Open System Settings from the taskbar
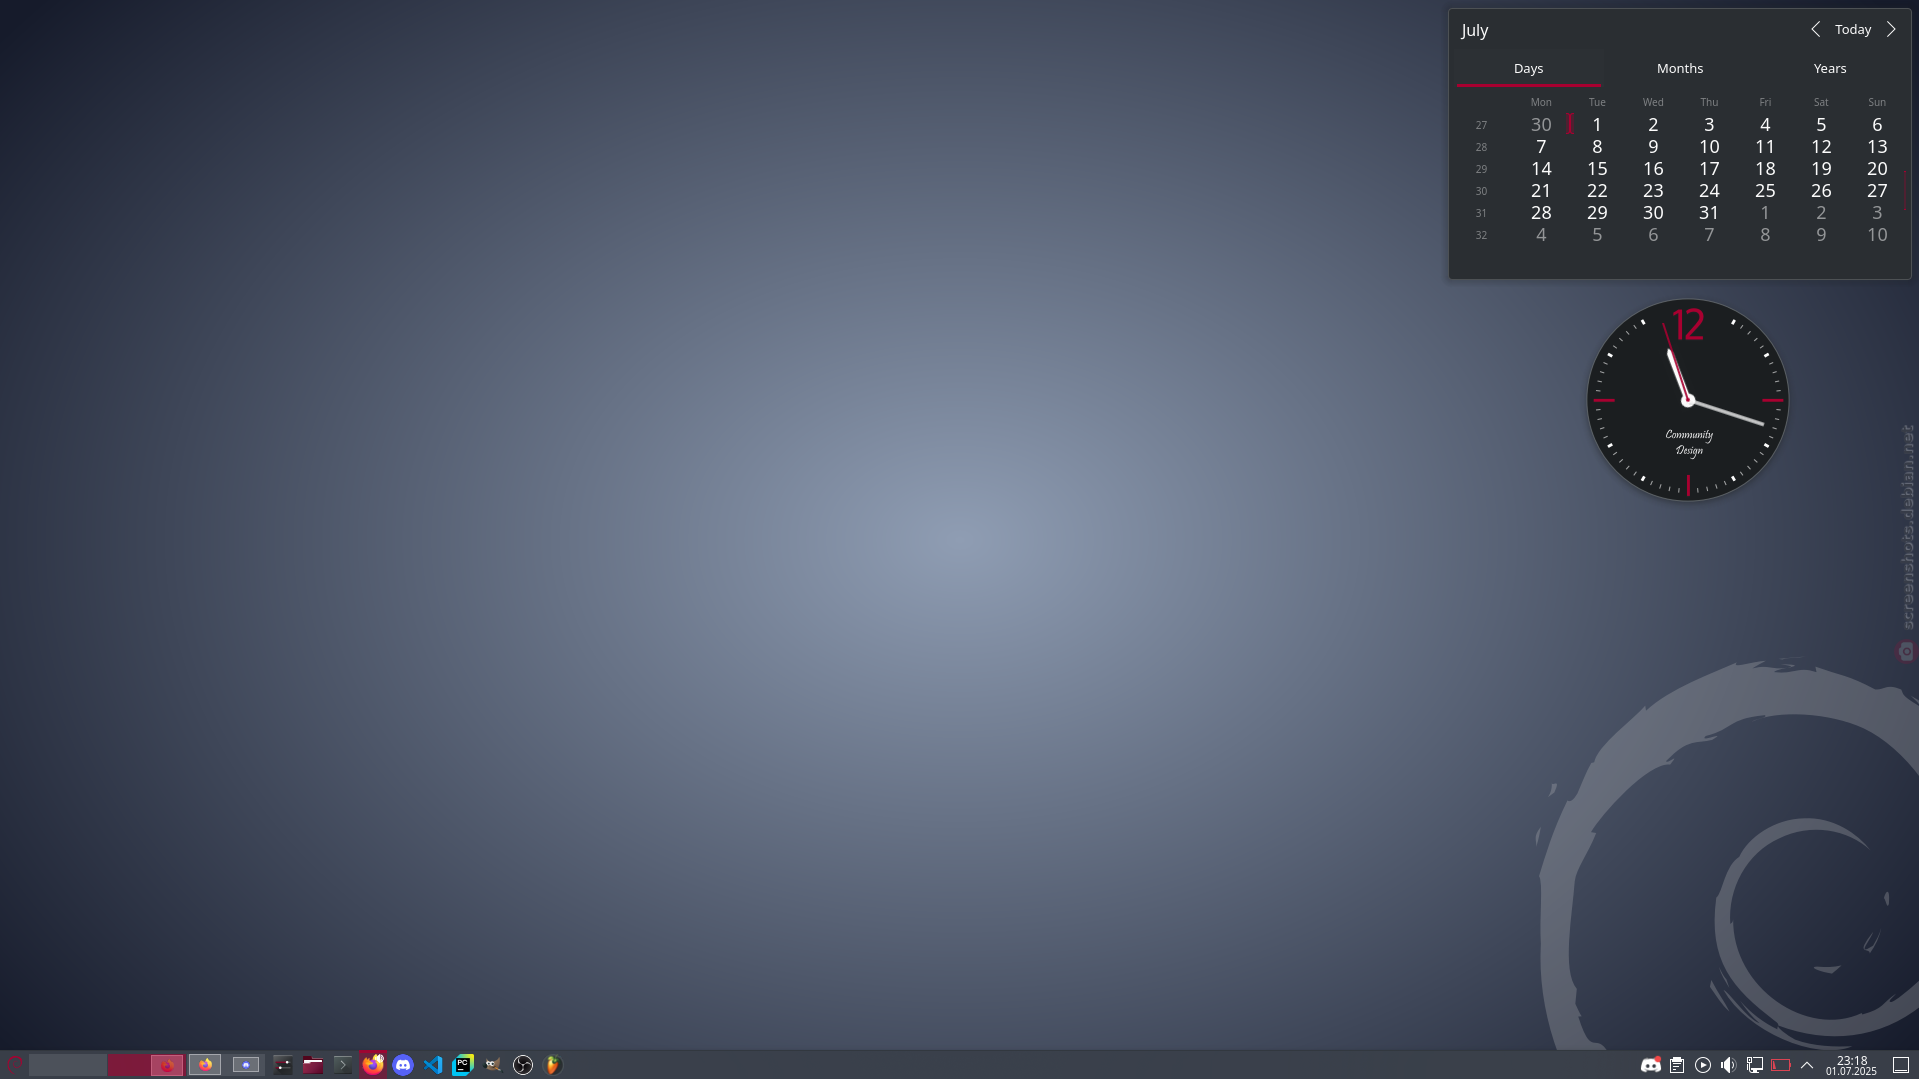Screen dimensions: 1919x1079 [x=283, y=1065]
